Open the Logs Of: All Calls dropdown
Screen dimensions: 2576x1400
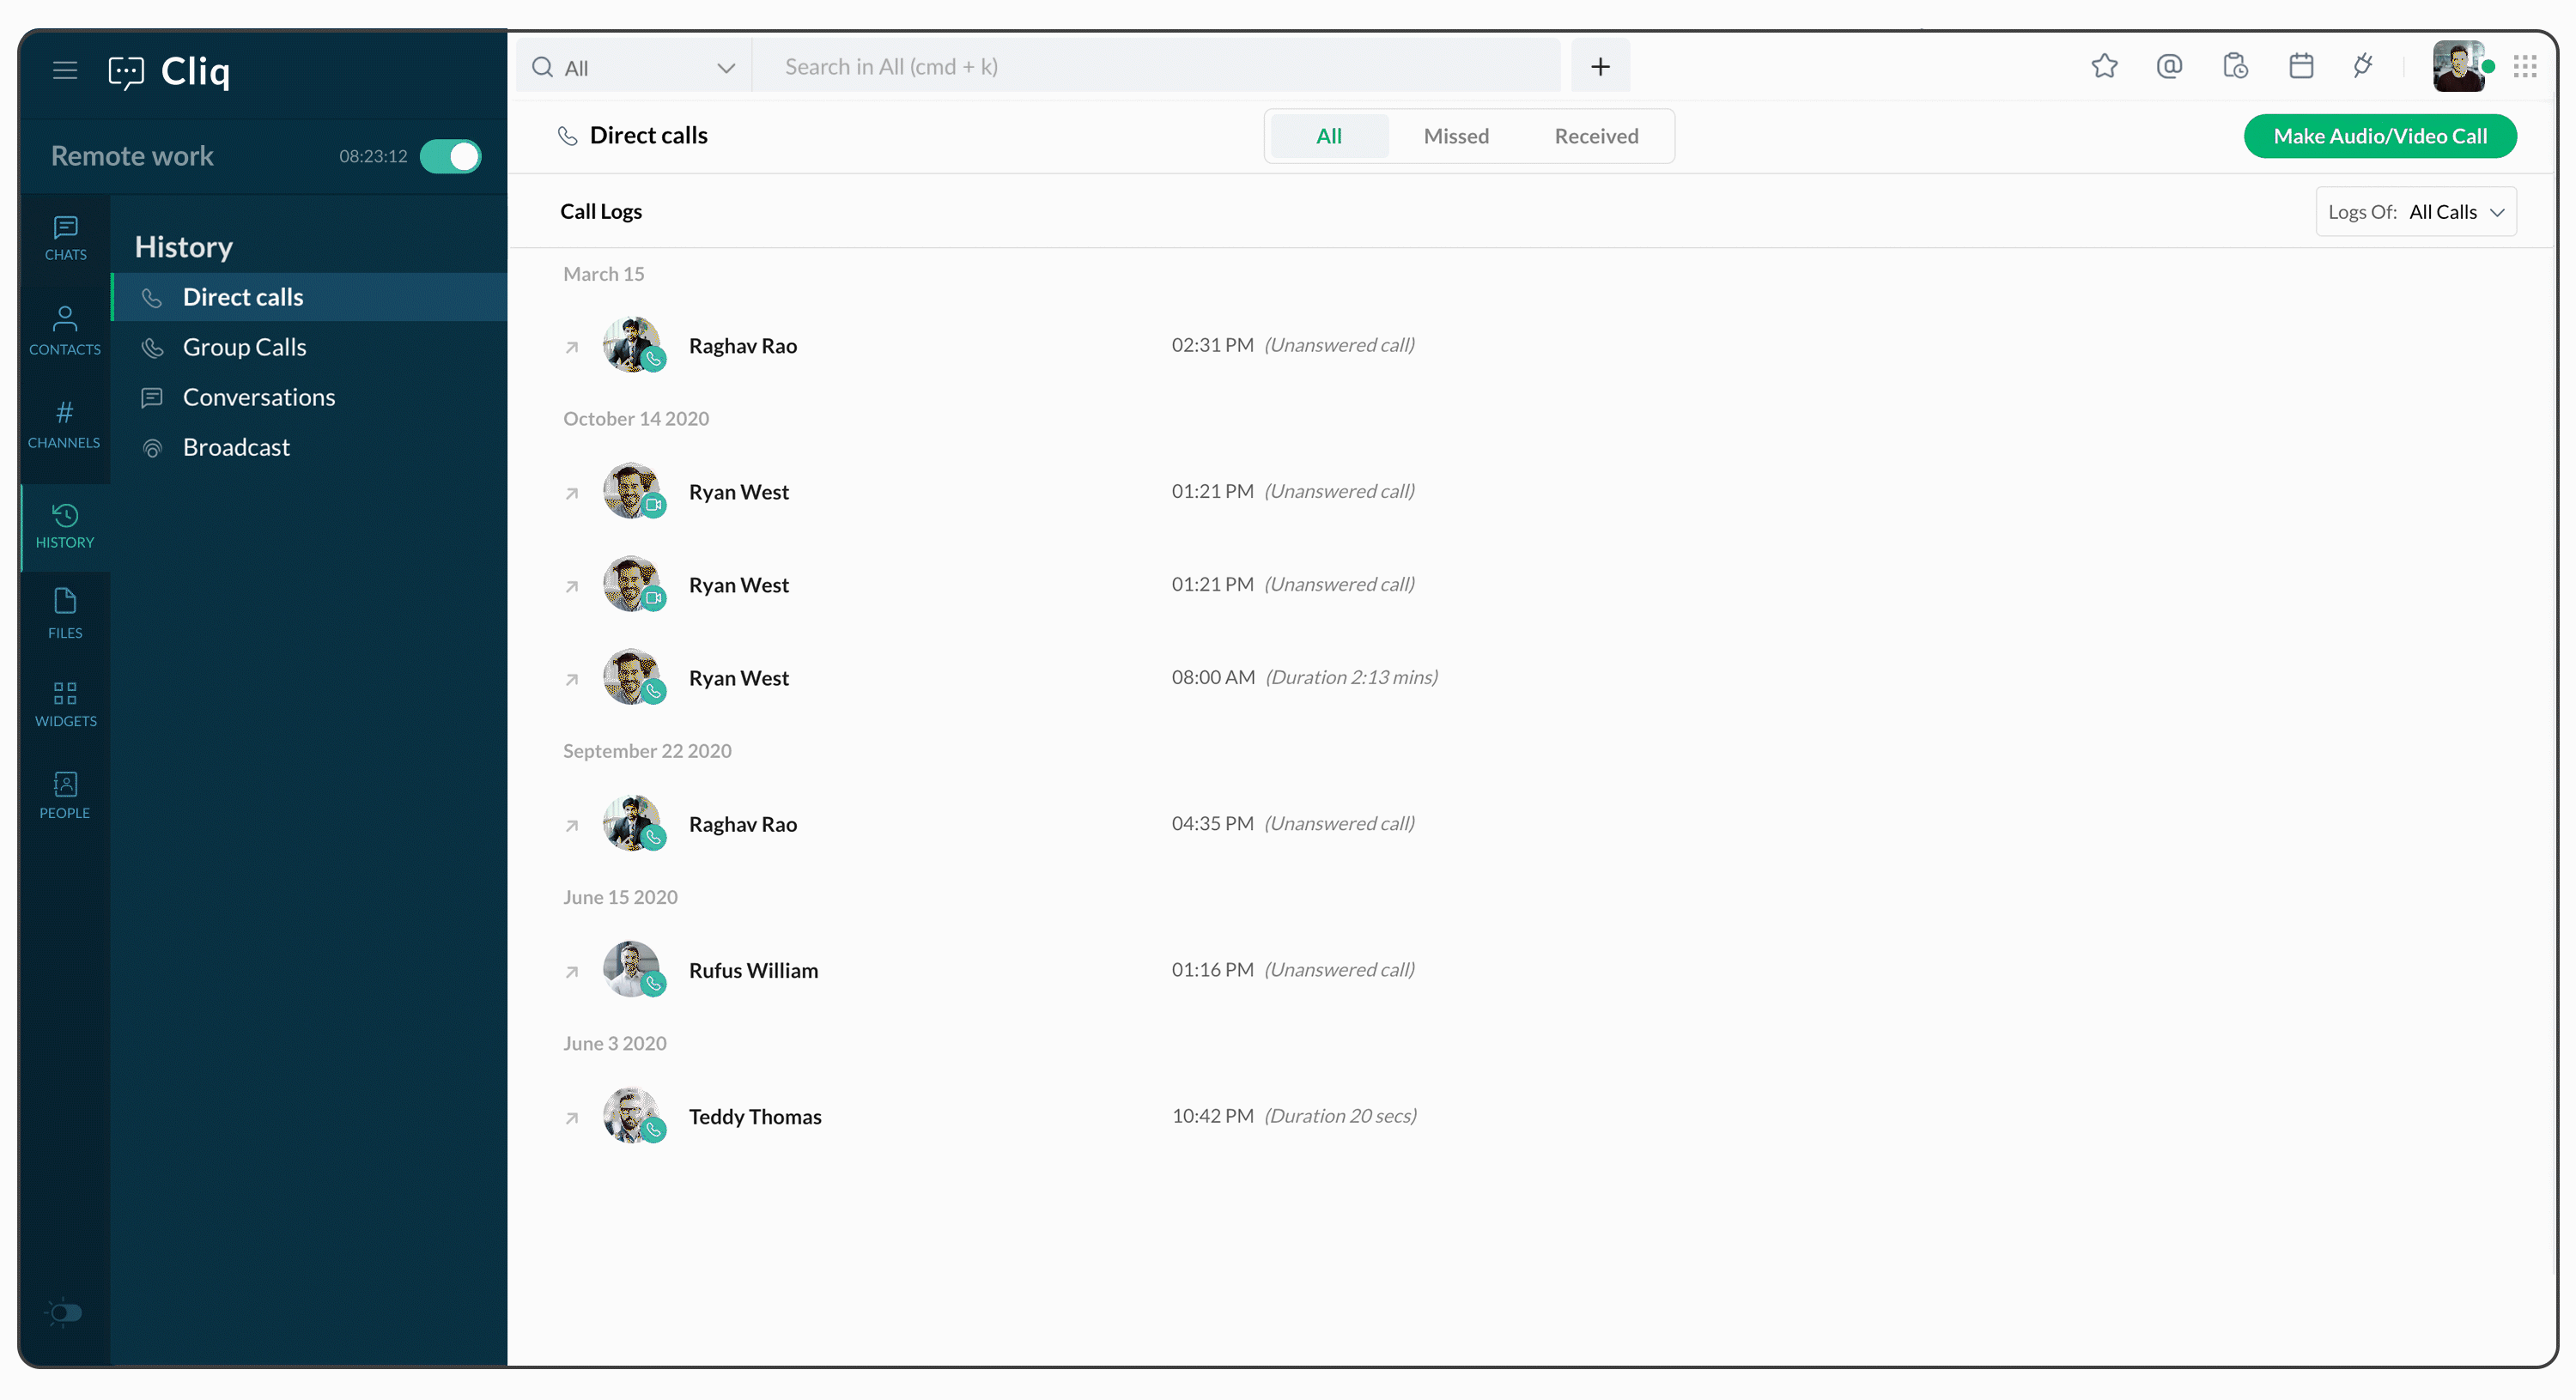point(2416,211)
